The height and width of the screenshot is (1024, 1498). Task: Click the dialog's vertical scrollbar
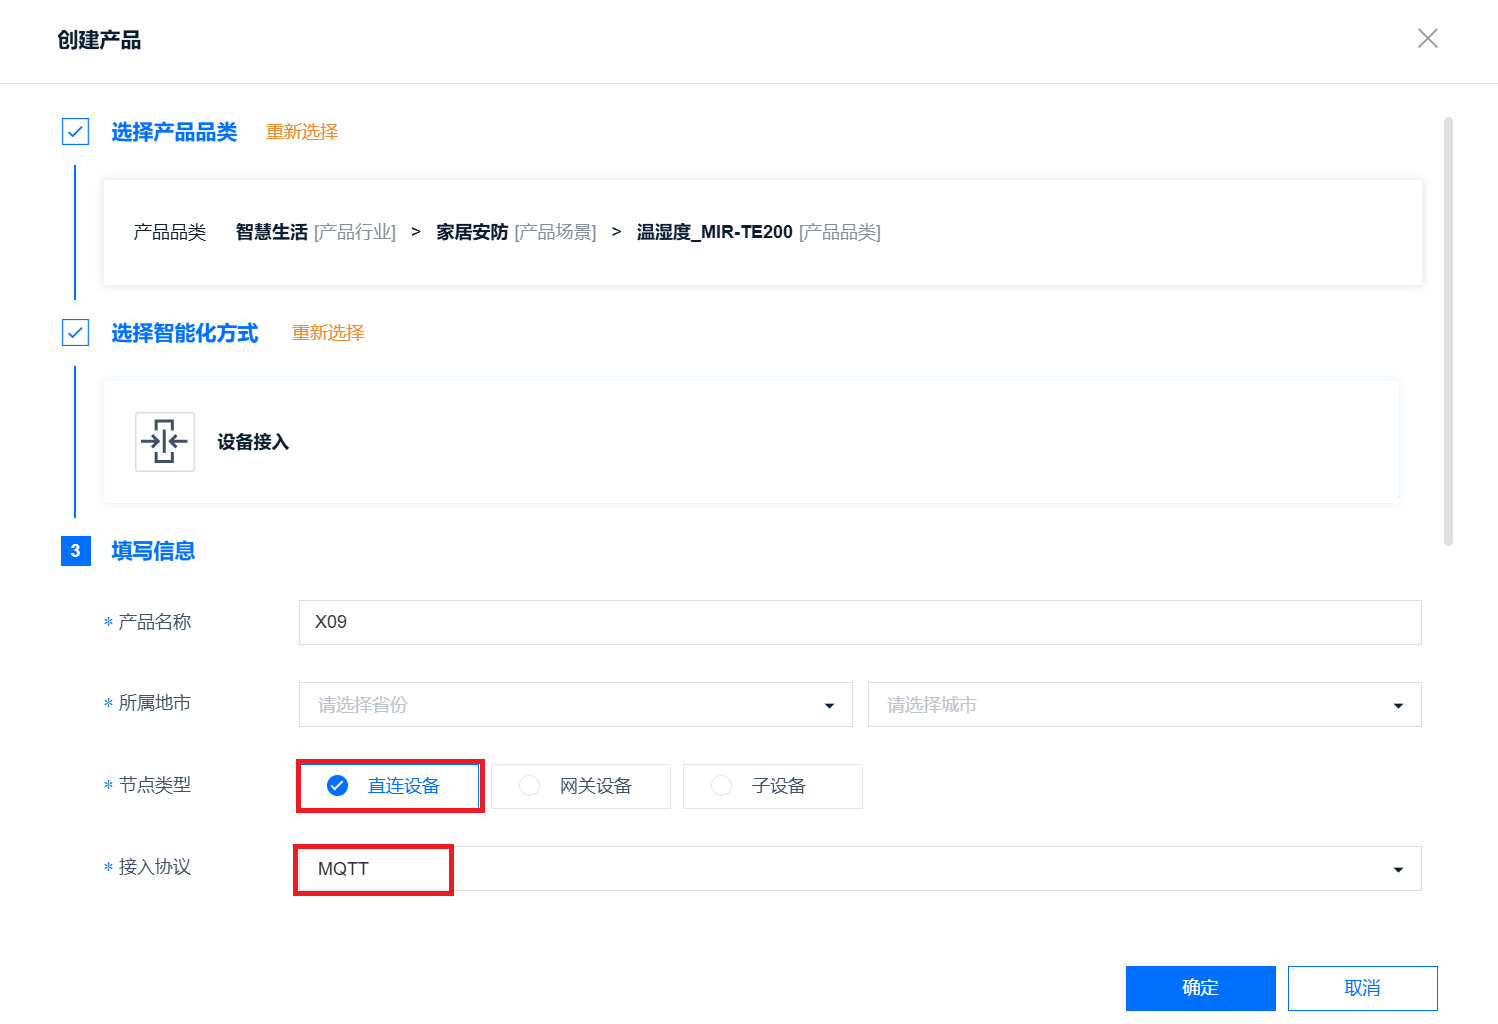point(1448,332)
